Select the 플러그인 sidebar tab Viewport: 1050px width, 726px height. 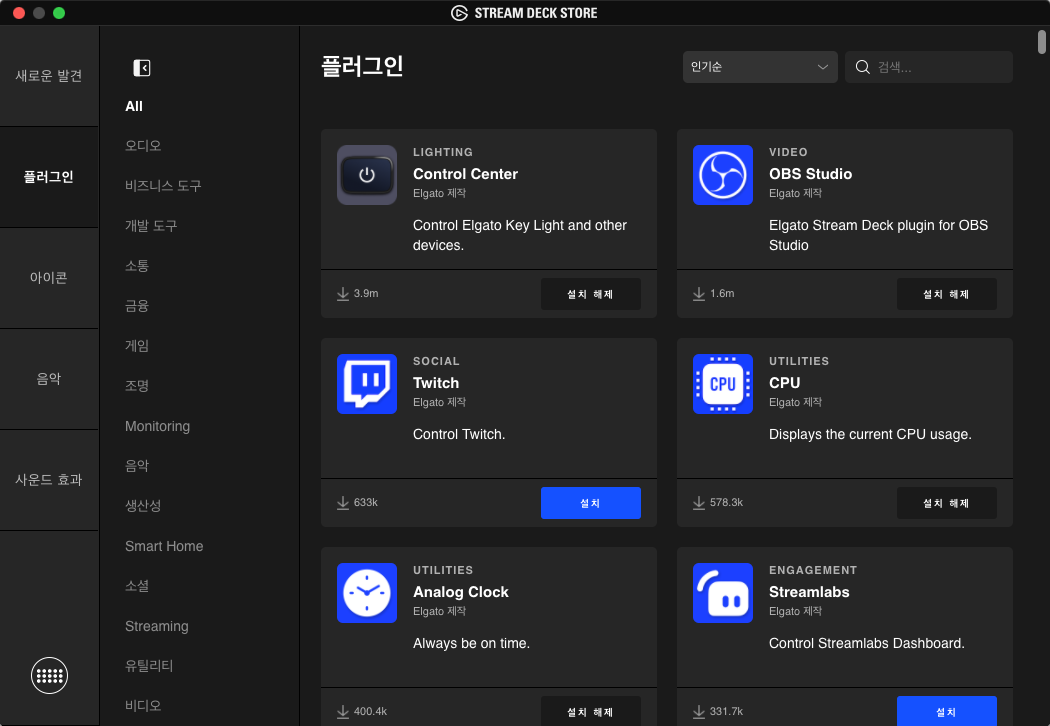point(49,177)
